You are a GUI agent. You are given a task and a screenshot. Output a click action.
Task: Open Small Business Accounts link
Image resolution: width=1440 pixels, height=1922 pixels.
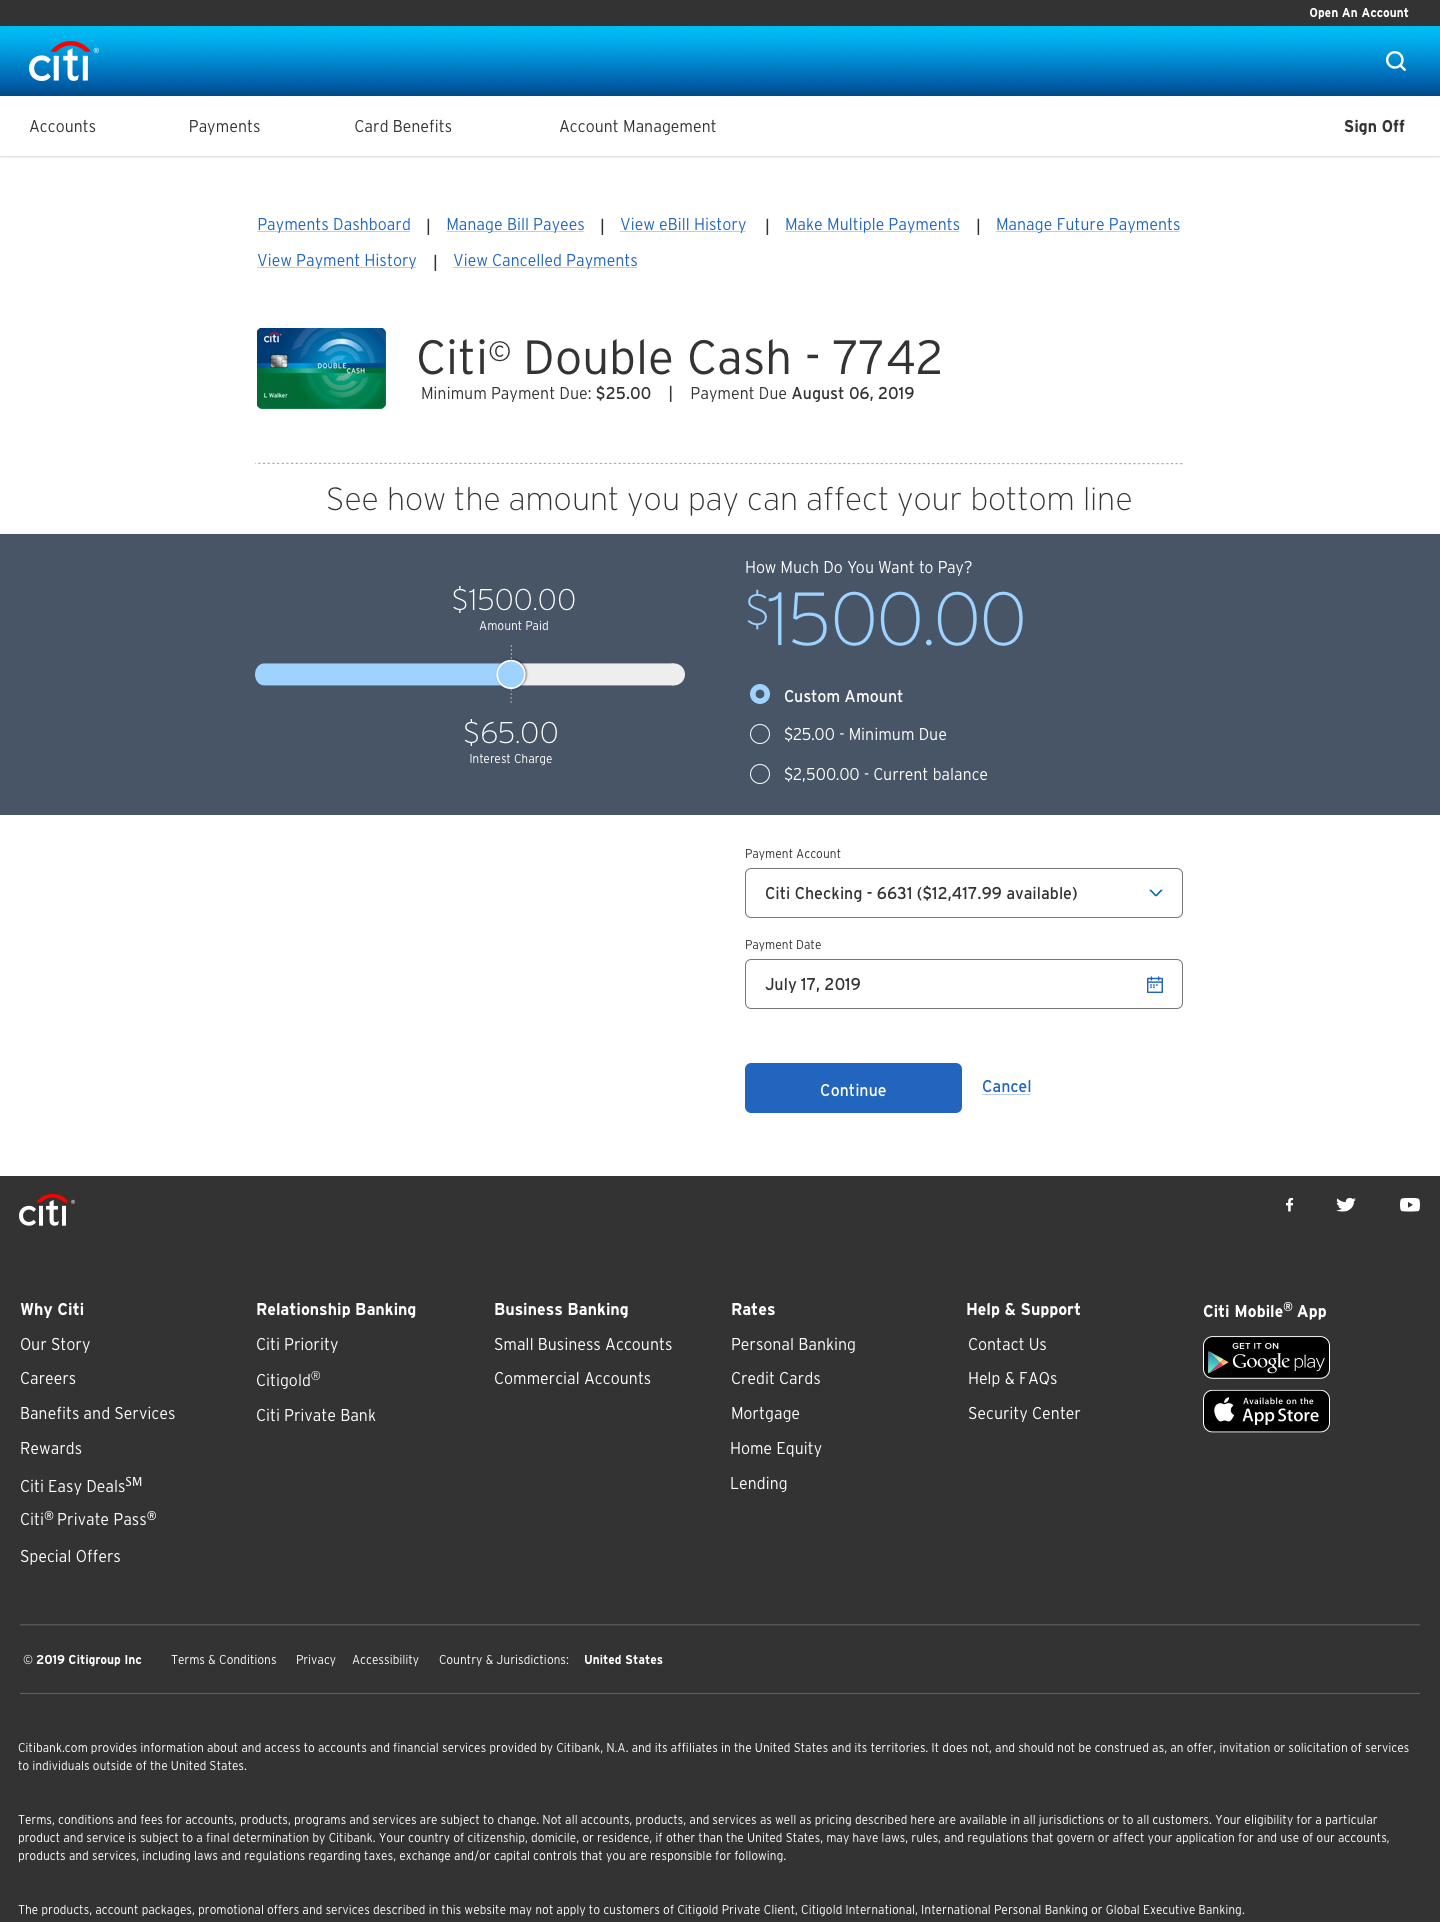point(583,1345)
